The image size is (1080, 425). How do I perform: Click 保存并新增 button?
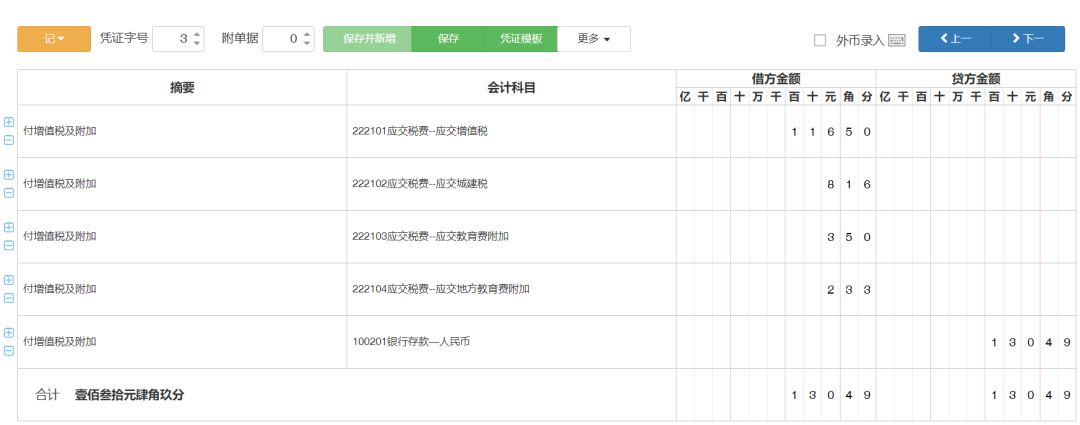coord(368,39)
